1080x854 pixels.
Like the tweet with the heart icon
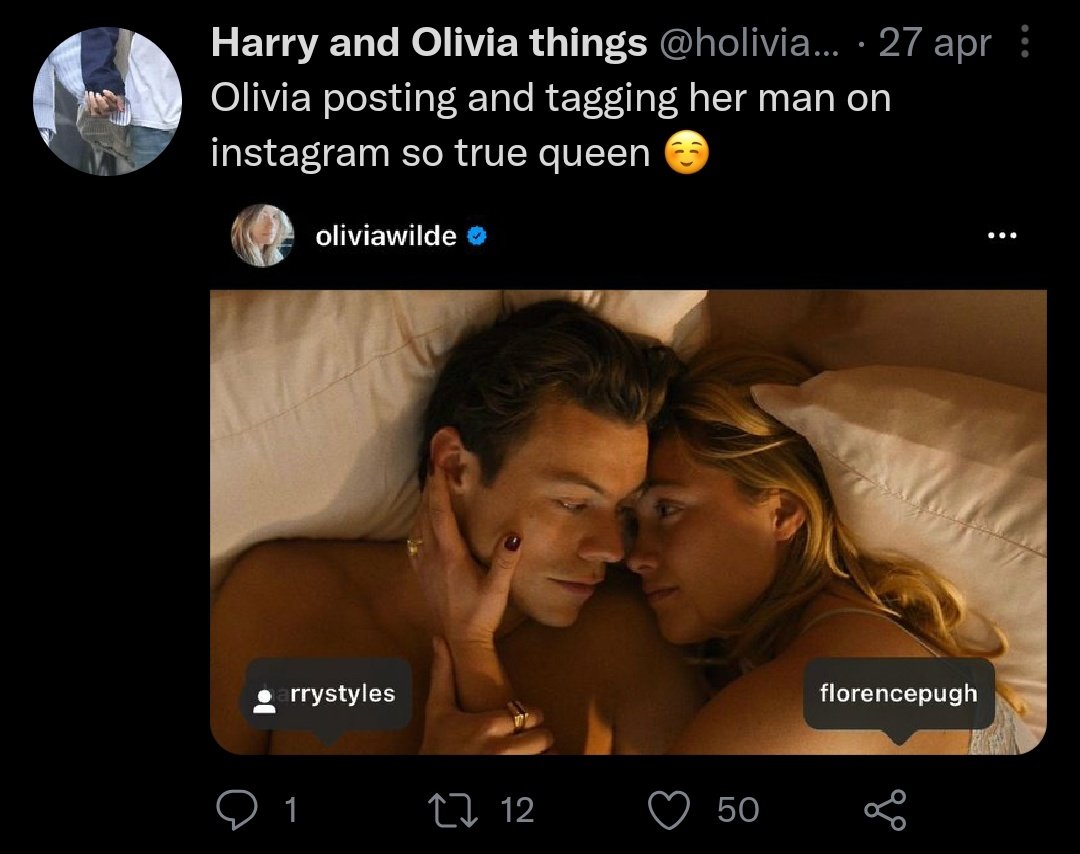[x=669, y=810]
